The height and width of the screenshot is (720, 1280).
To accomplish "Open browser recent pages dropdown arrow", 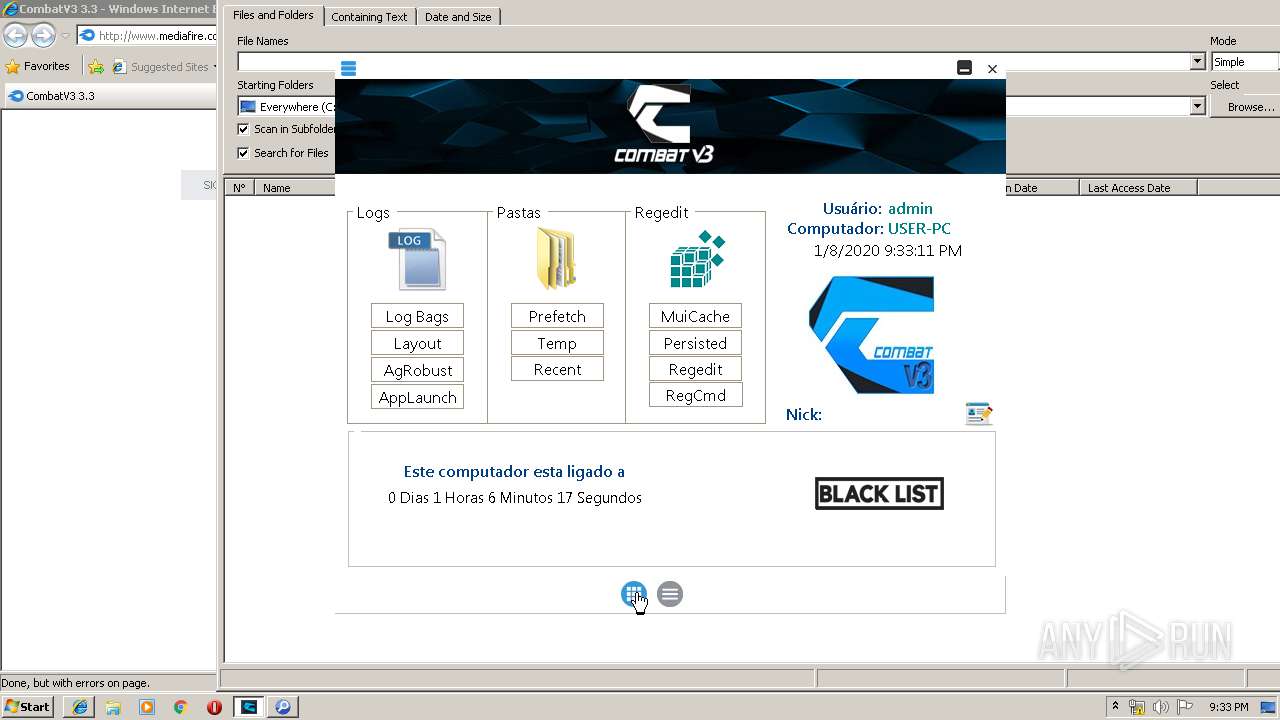I will pyautogui.click(x=65, y=36).
